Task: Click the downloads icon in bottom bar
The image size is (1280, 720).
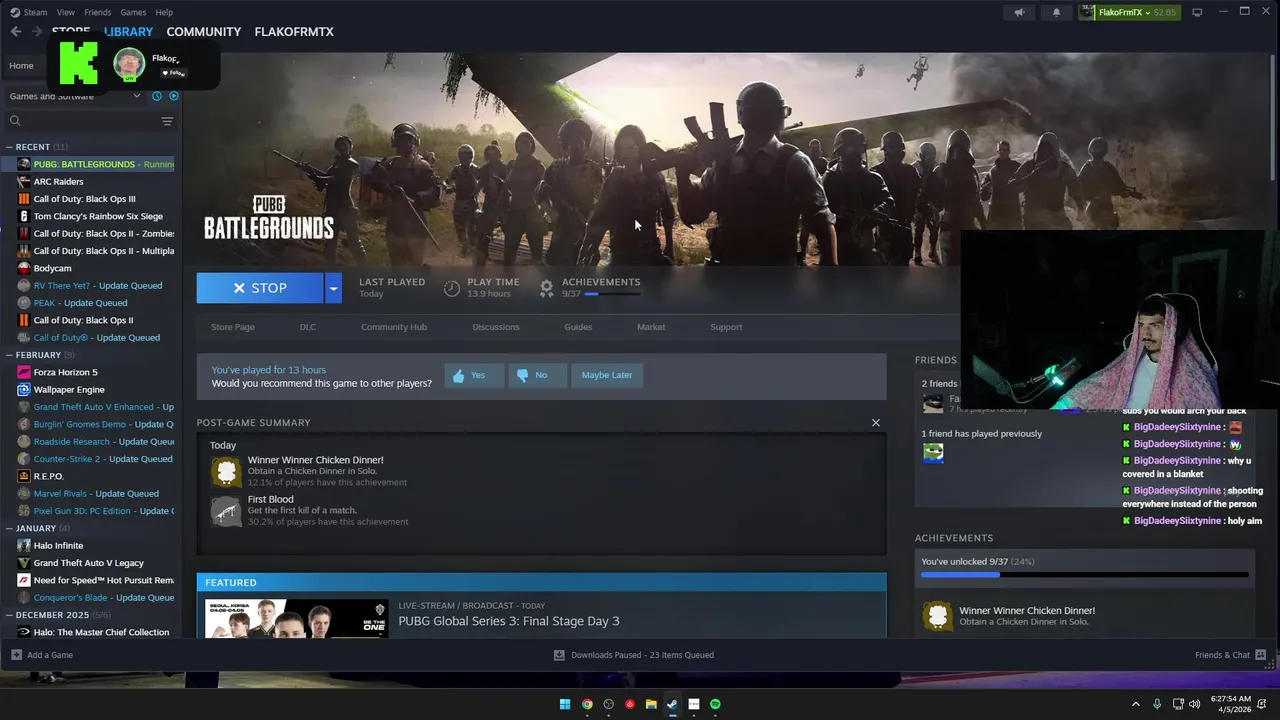Action: [559, 655]
